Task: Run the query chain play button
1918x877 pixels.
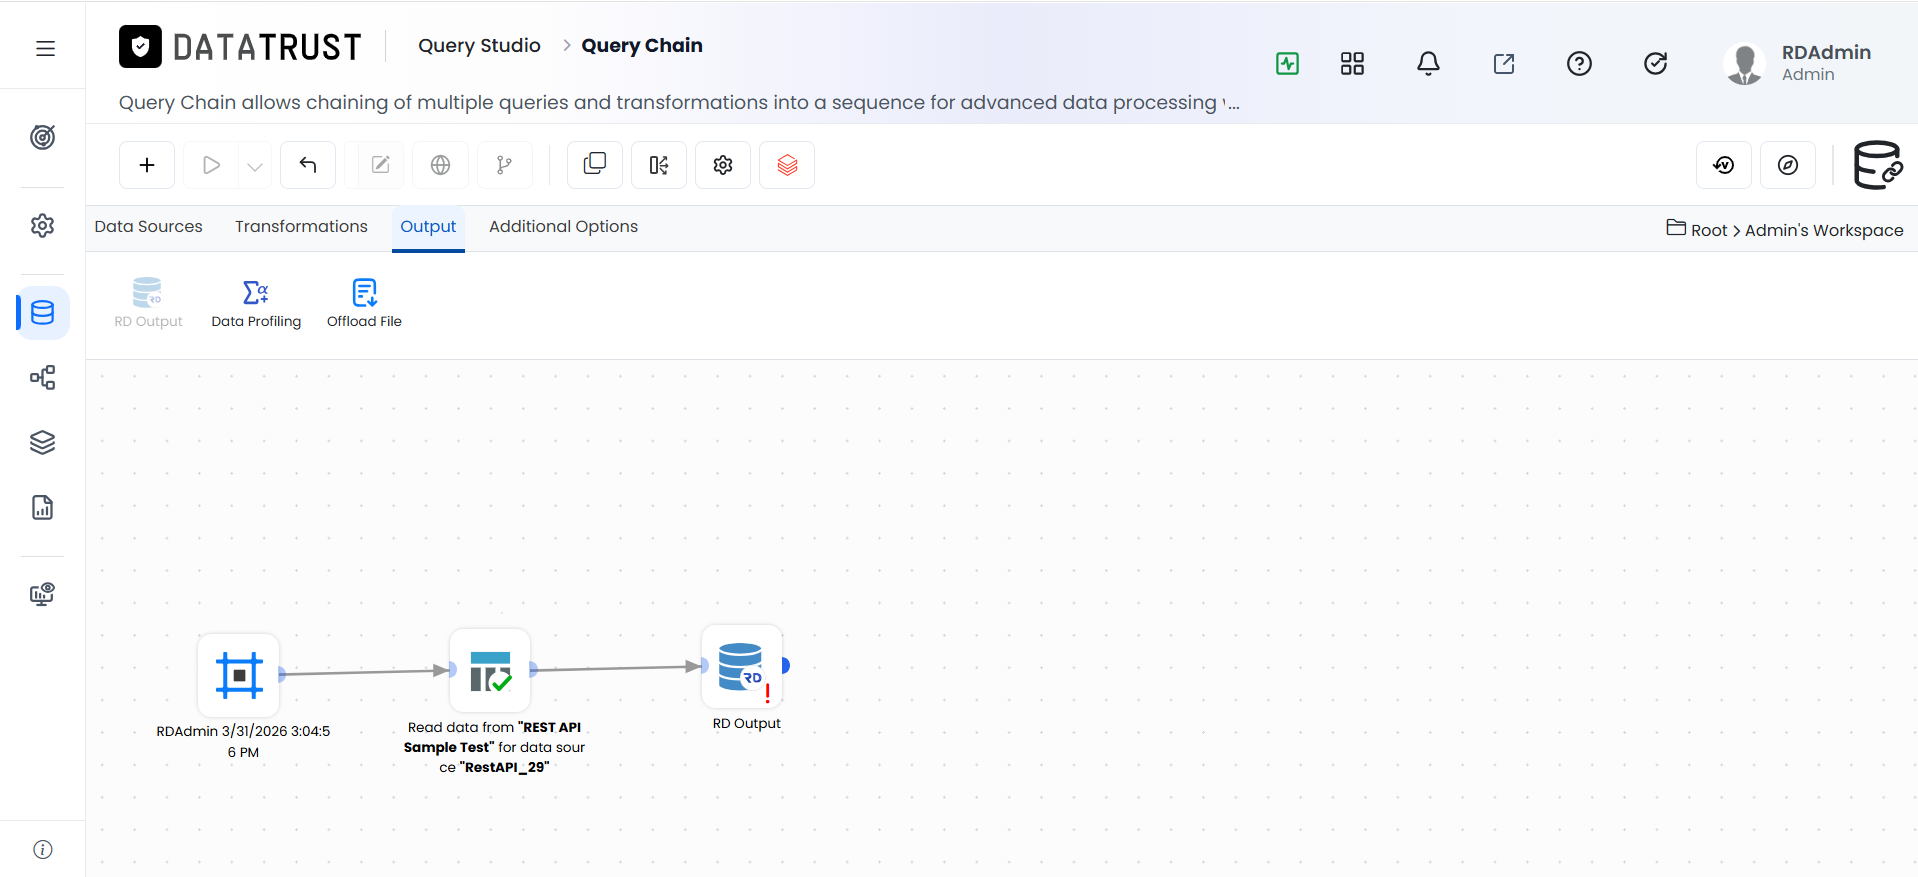Action: point(211,165)
